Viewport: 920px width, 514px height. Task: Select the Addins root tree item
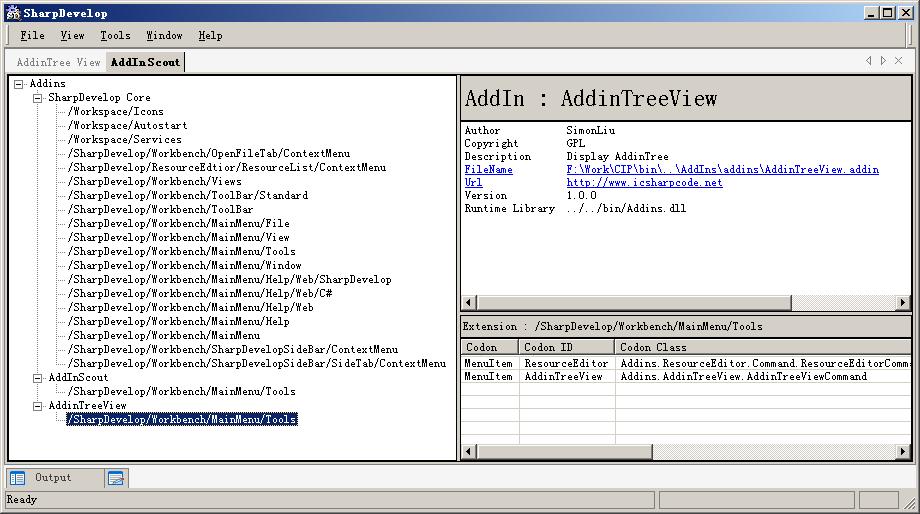pos(48,83)
